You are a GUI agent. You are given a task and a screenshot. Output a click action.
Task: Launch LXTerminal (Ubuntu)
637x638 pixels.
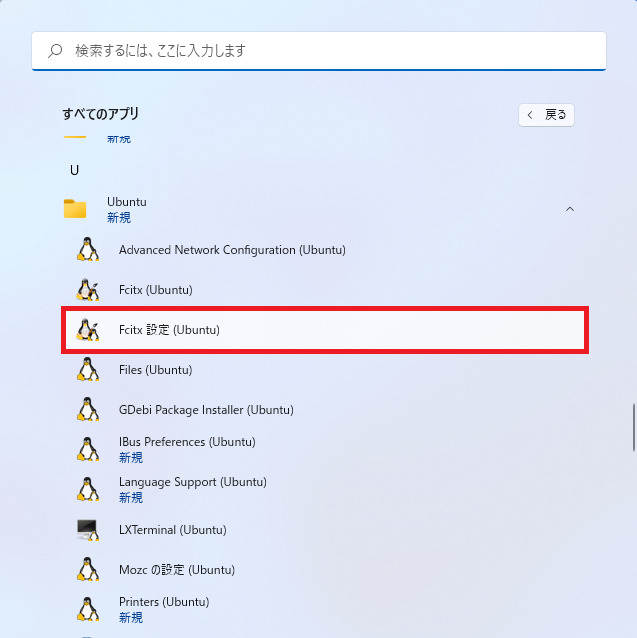point(172,530)
